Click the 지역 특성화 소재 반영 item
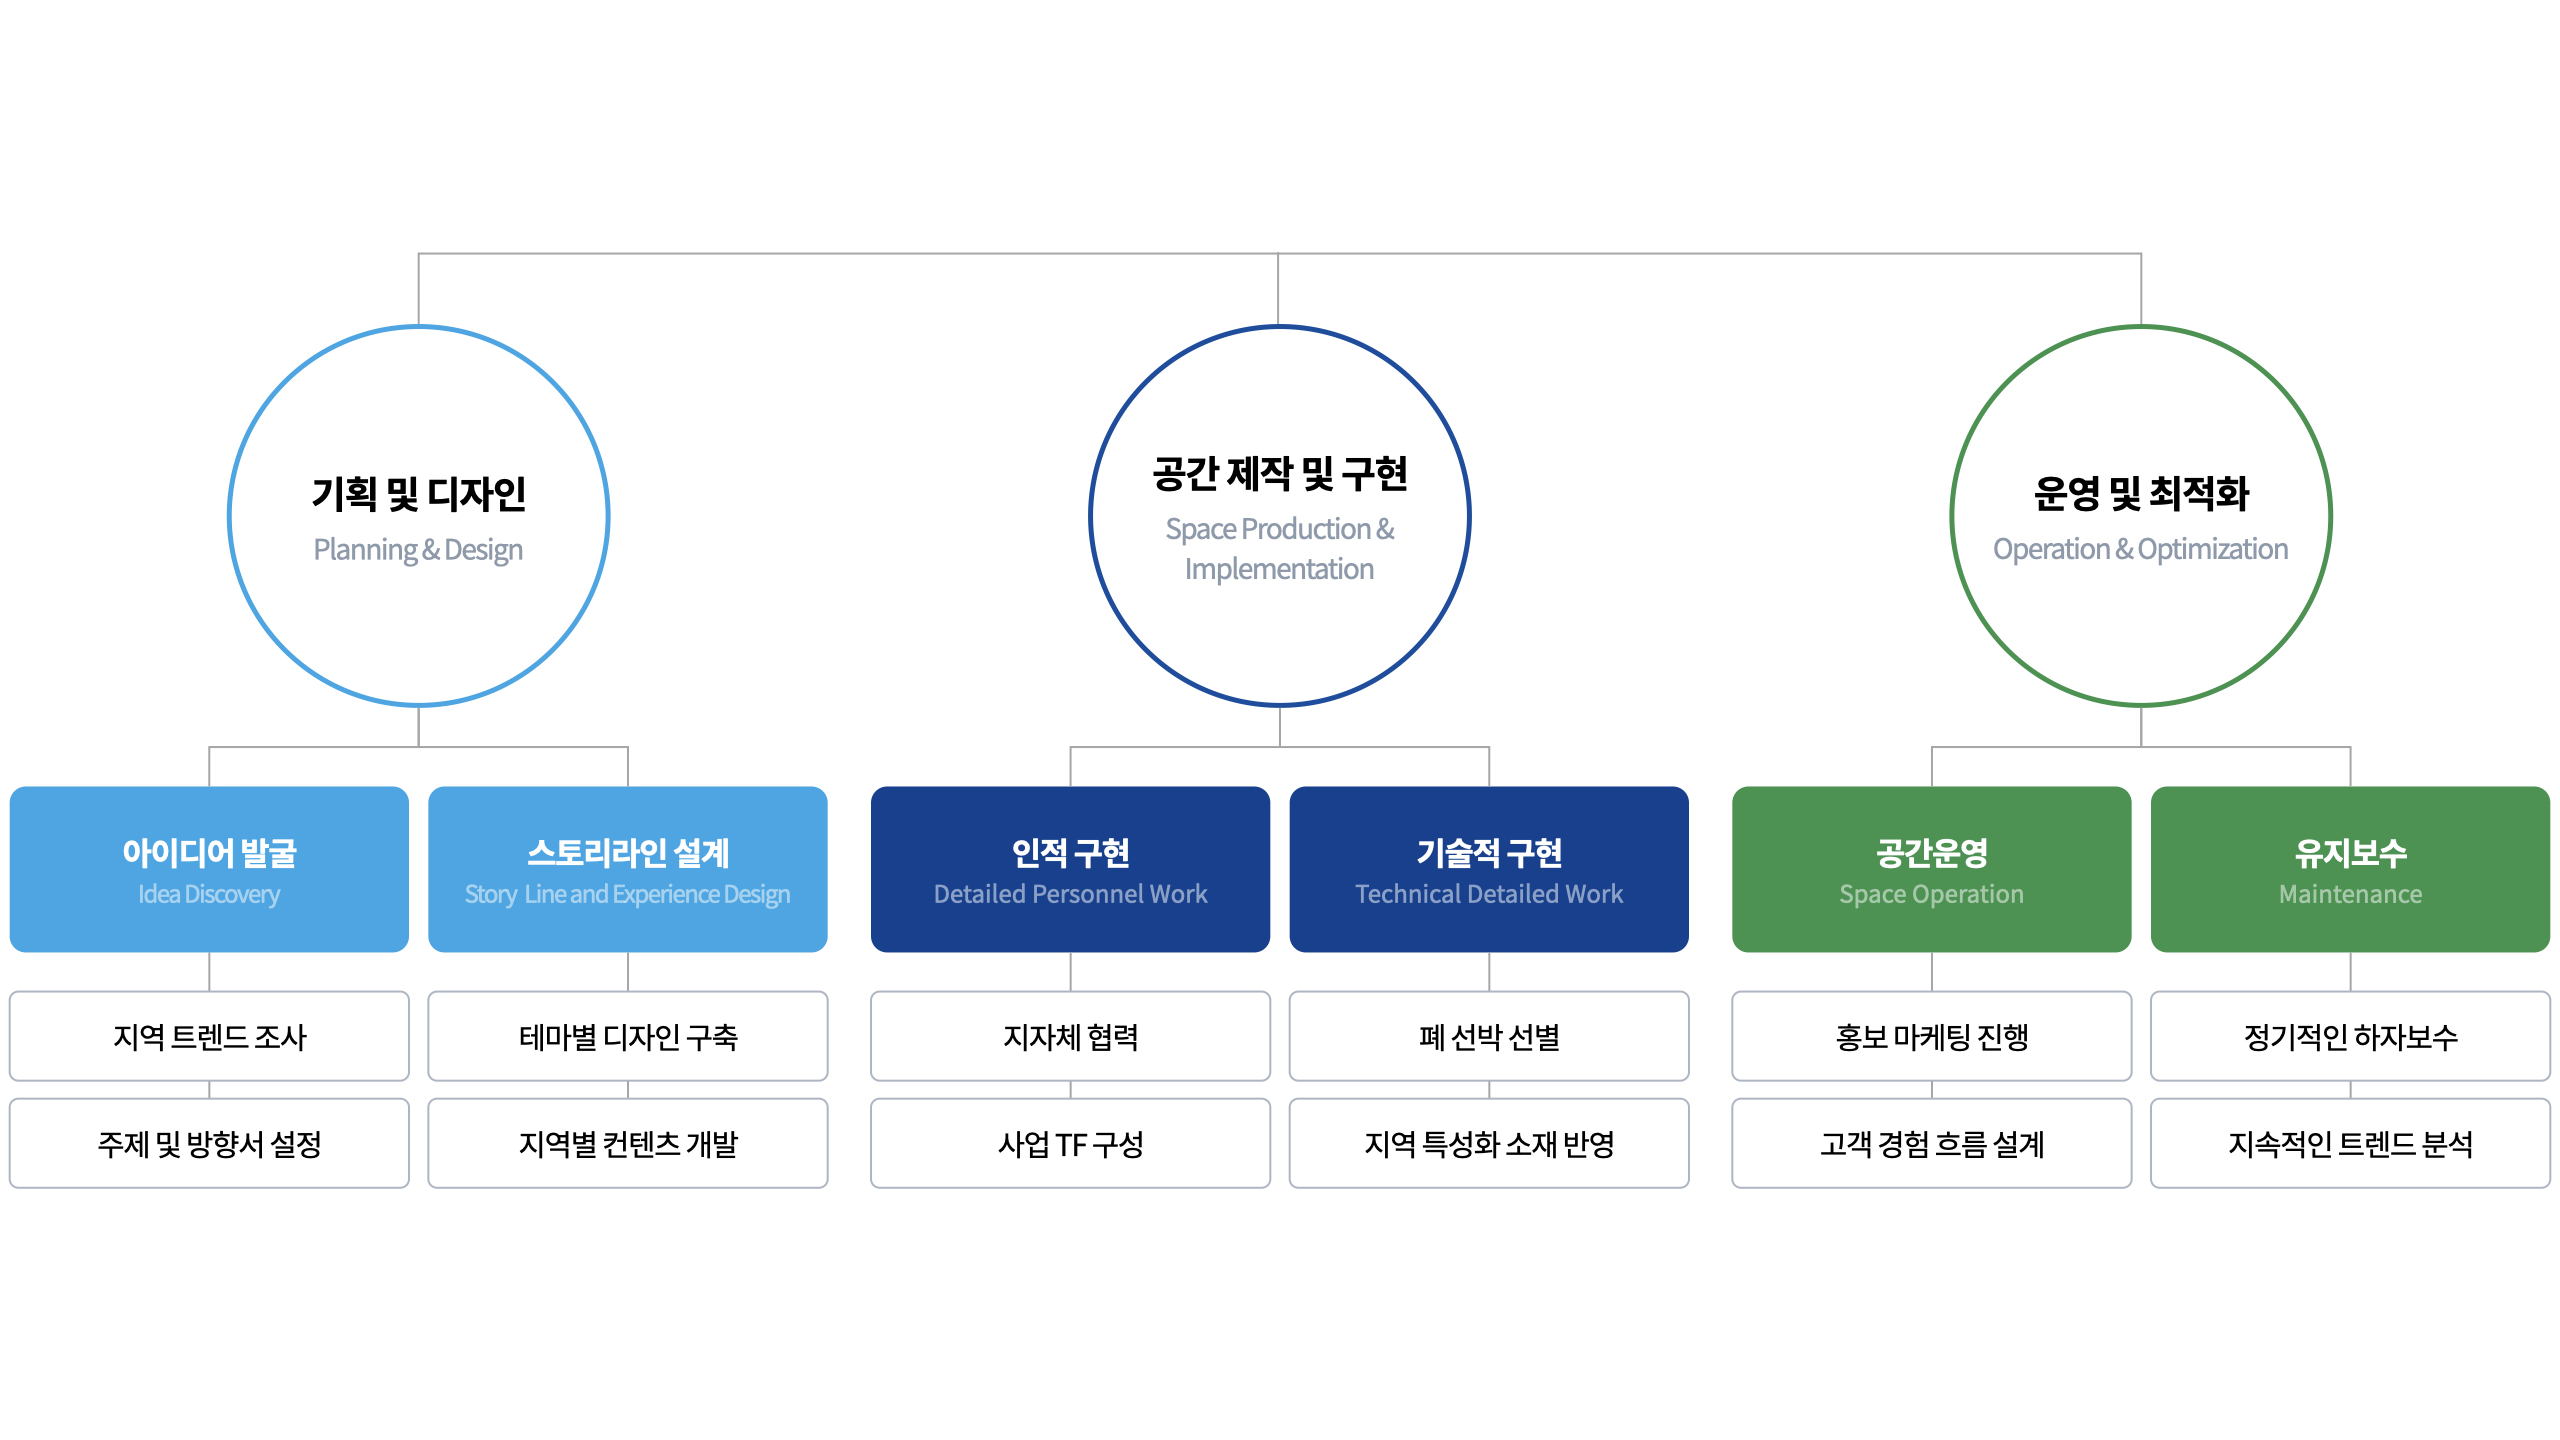 [x=1489, y=1143]
